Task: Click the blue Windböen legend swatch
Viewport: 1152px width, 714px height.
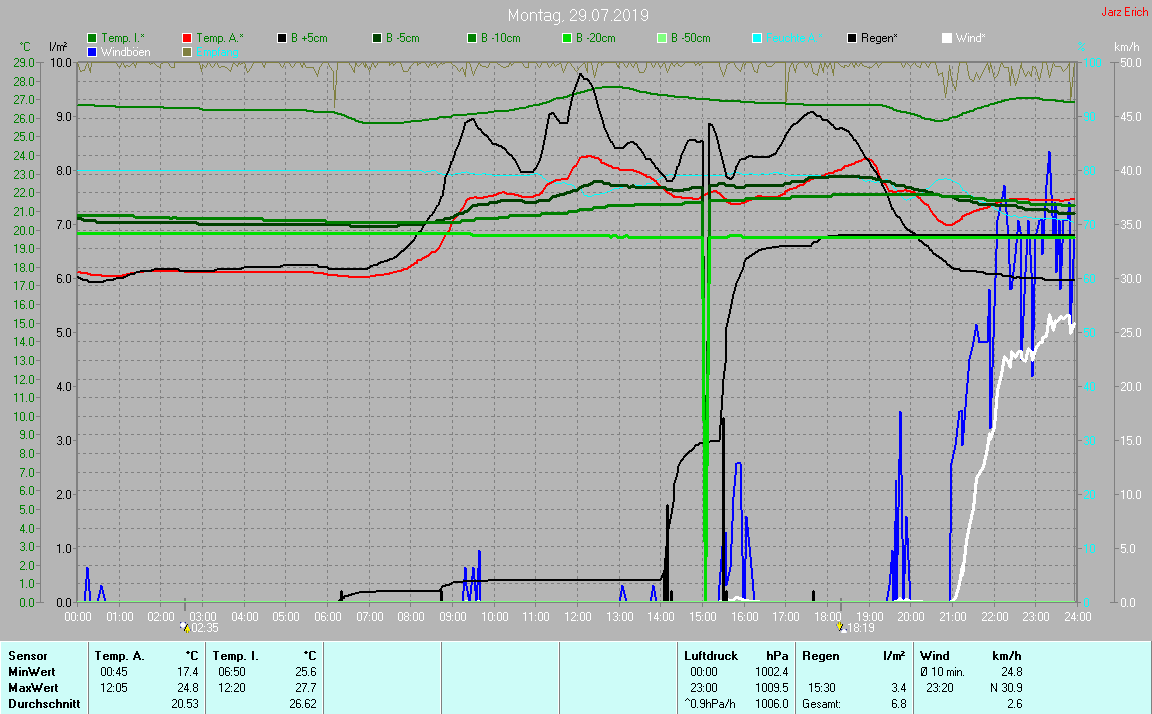Action: [x=92, y=52]
